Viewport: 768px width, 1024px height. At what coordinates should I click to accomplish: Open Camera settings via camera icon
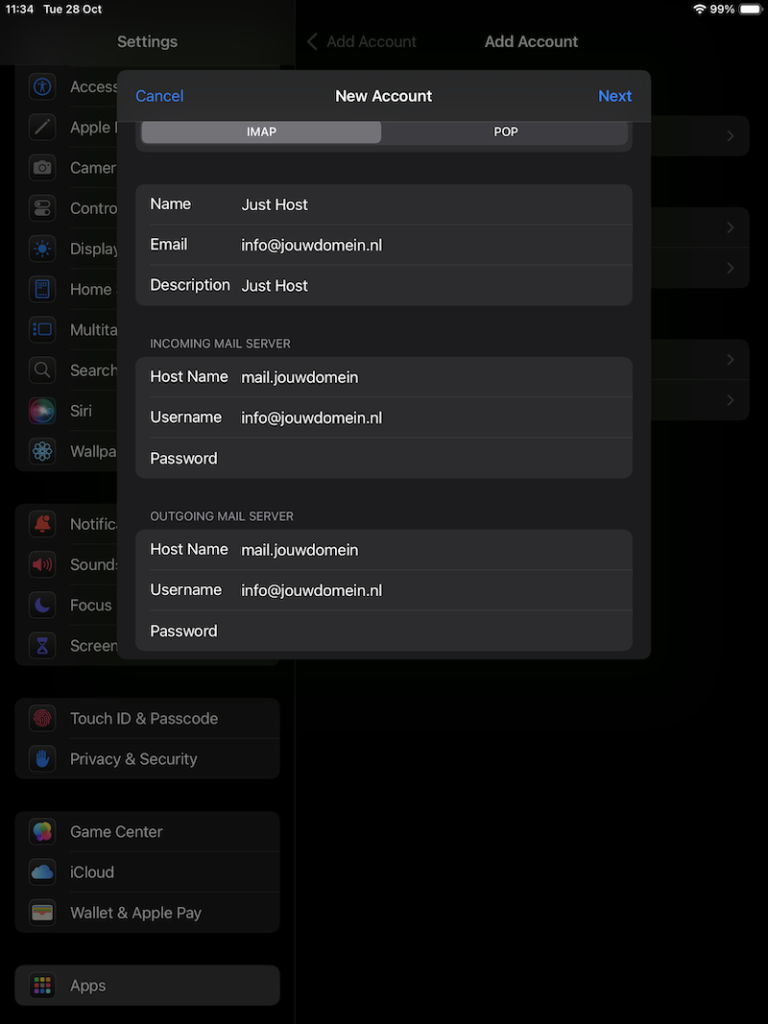click(42, 167)
